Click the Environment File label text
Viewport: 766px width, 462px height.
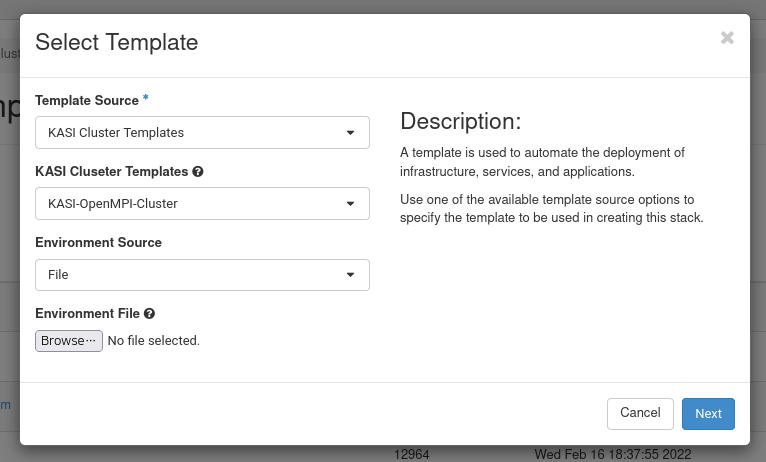(x=87, y=314)
